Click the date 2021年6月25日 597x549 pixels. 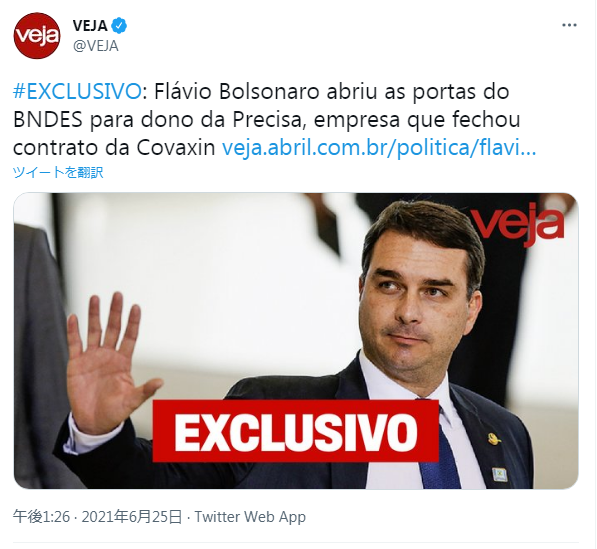click(132, 517)
